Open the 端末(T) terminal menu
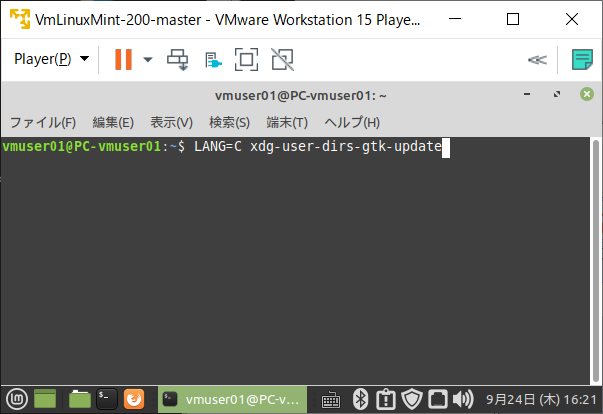This screenshot has height=414, width=603. point(287,122)
